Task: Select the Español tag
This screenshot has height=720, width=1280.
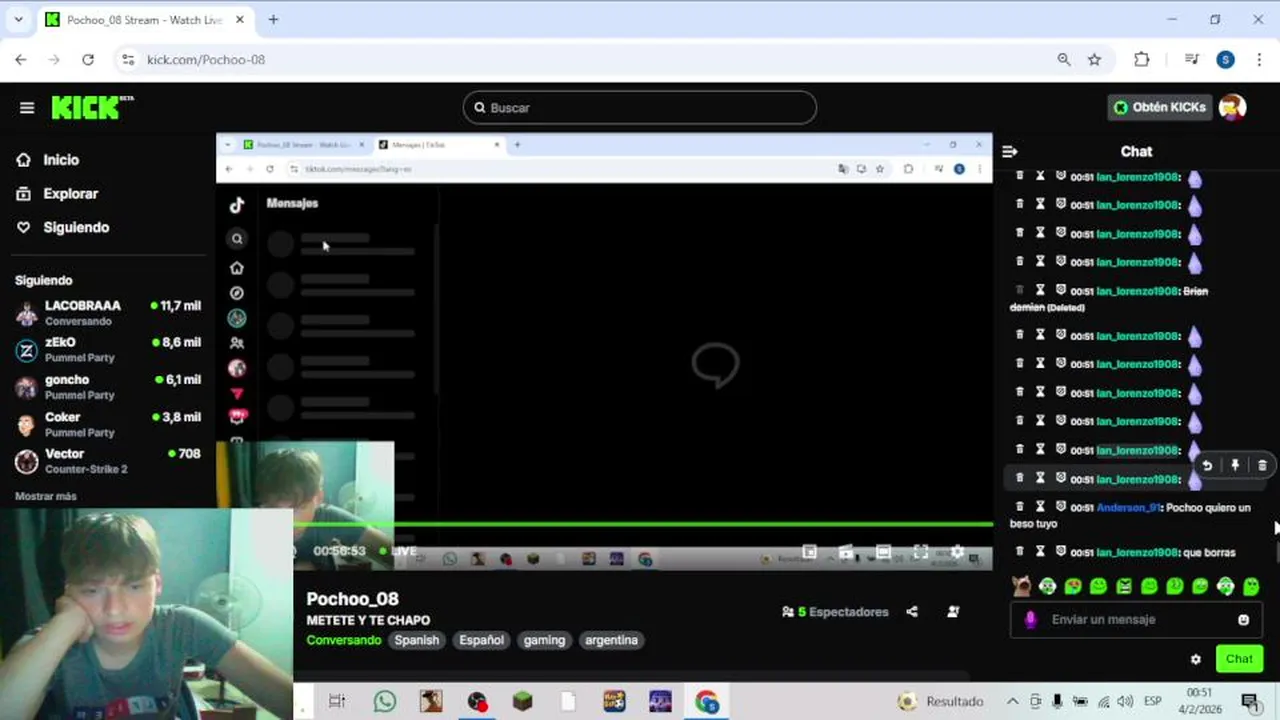Action: 482,640
